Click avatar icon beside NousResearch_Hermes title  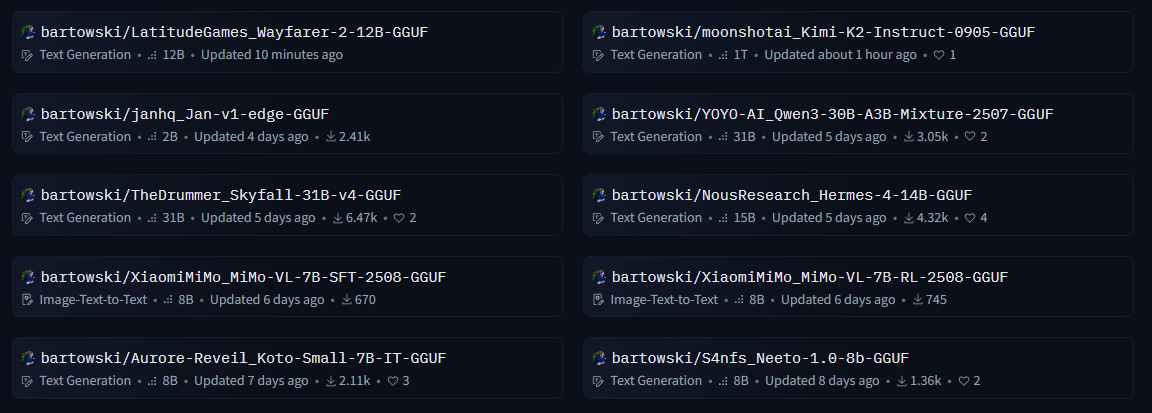[x=599, y=195]
